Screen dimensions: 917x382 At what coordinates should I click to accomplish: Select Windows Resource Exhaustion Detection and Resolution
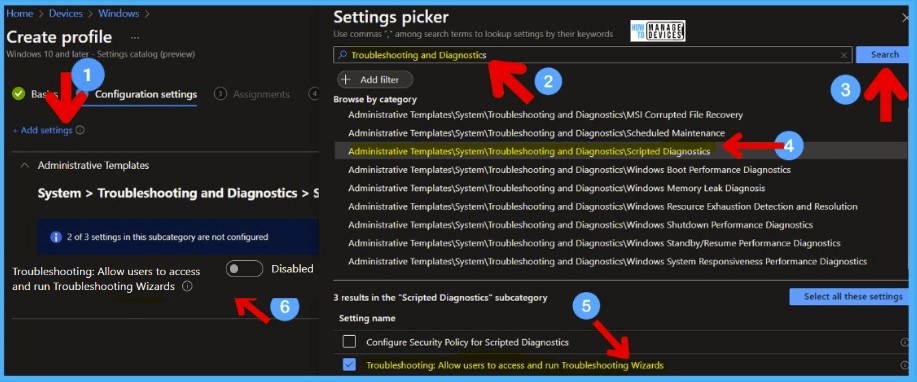[602, 207]
